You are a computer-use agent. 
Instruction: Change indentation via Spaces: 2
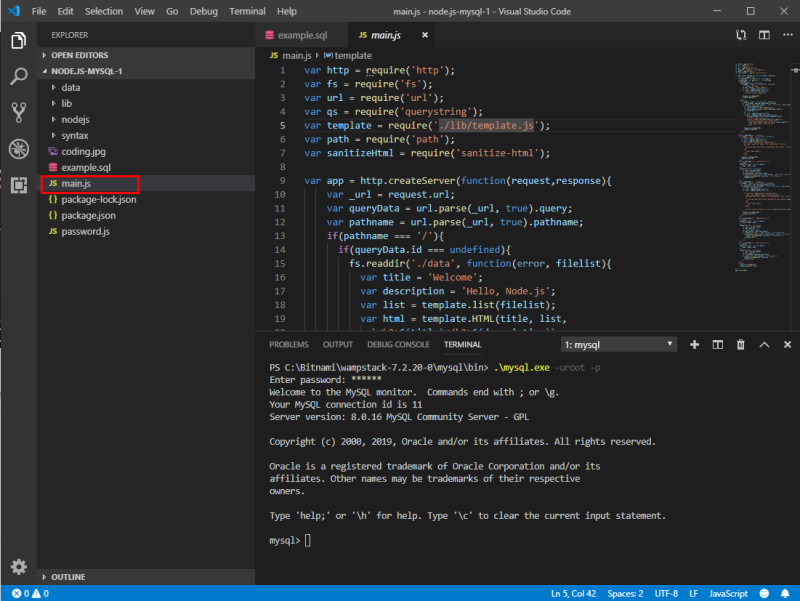[x=625, y=593]
